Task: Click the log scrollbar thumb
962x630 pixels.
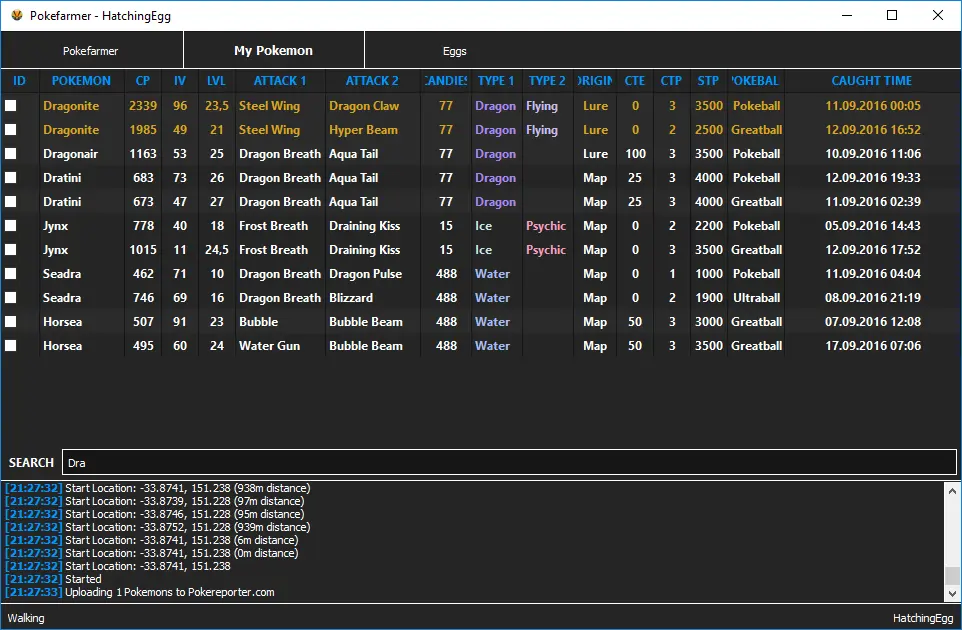Action: (952, 576)
